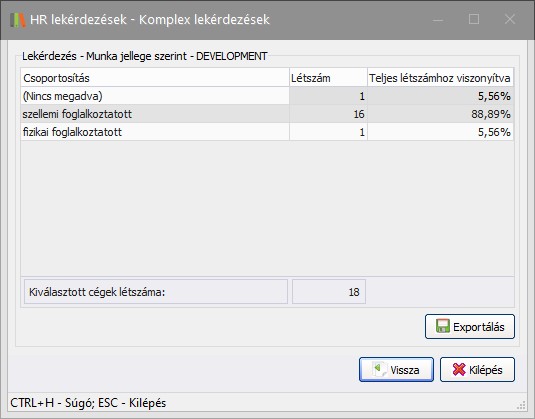Select the (Nincs megadva) row

(x=267, y=96)
